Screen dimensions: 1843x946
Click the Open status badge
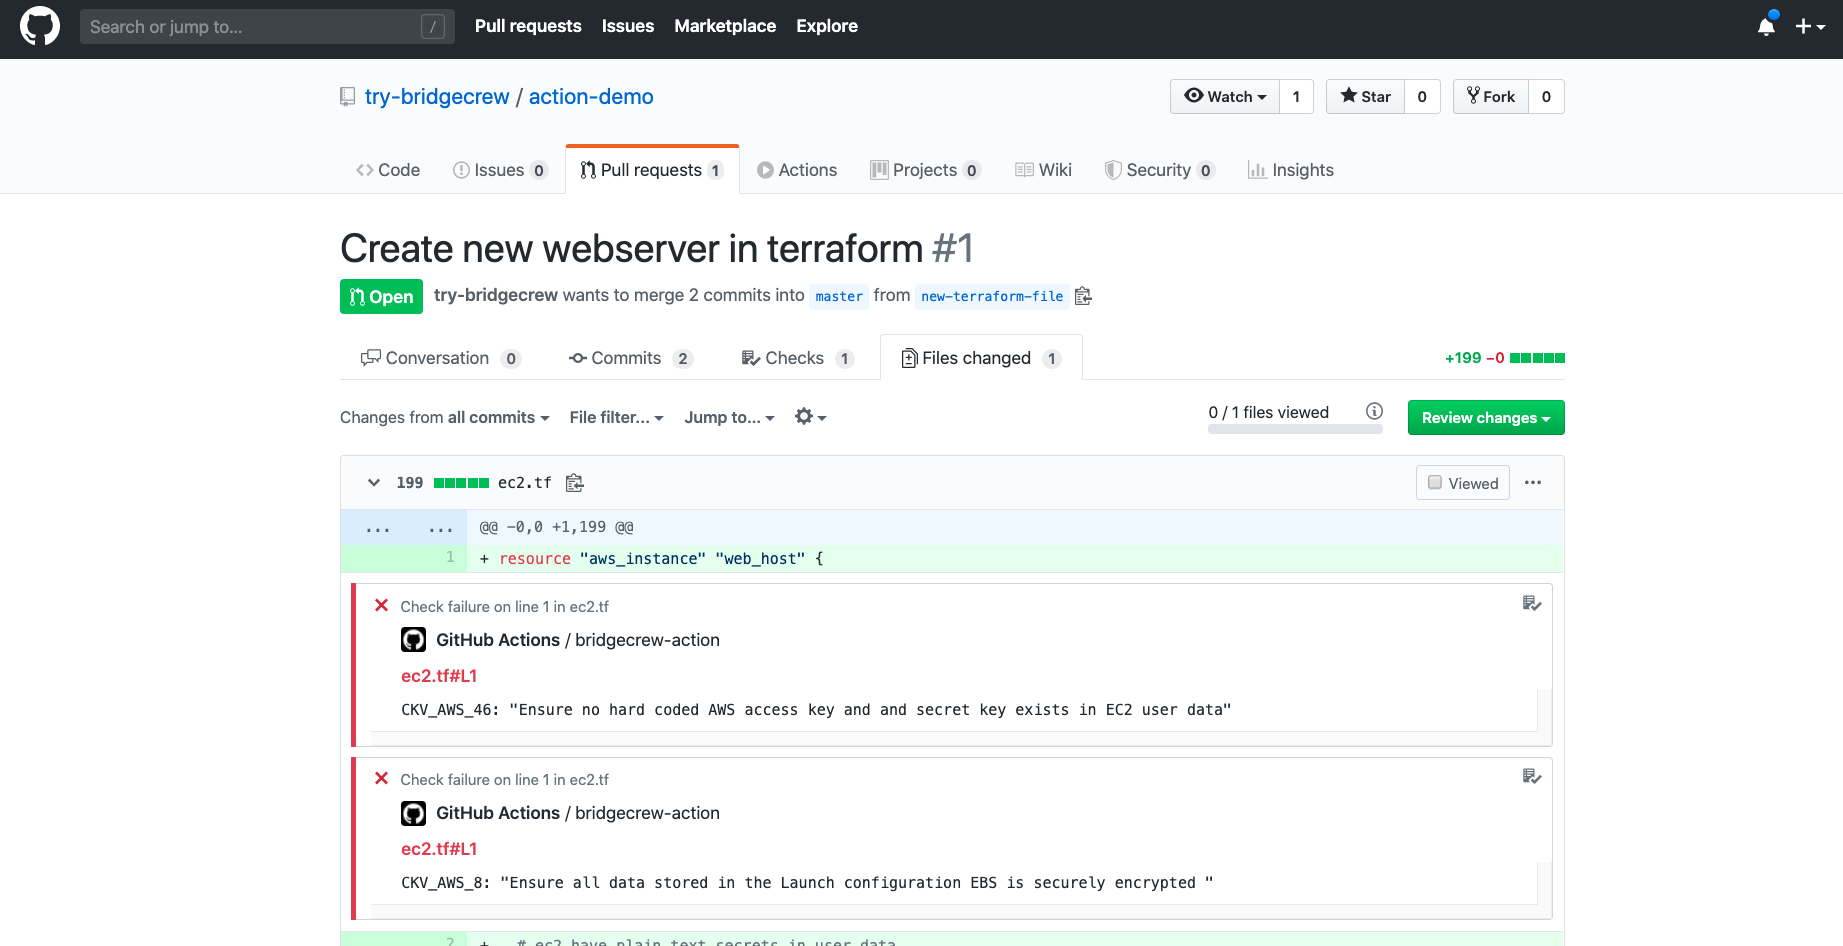[x=381, y=297]
